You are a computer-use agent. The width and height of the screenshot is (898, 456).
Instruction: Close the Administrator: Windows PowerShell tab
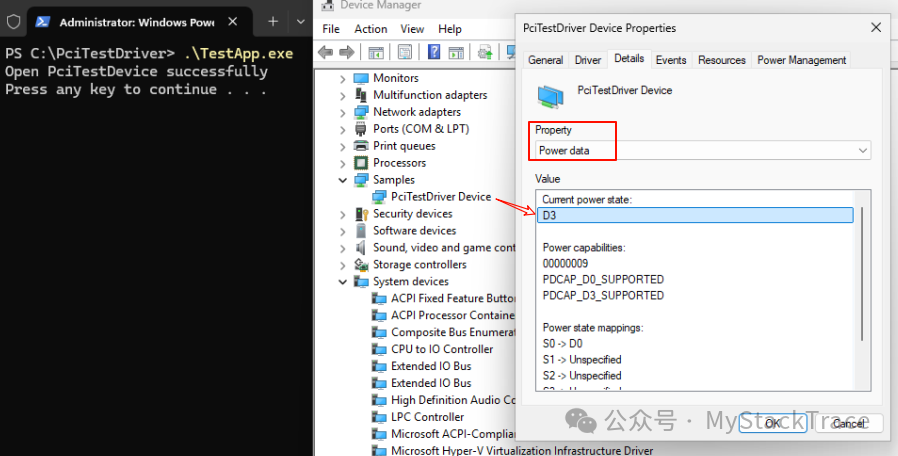click(x=233, y=22)
